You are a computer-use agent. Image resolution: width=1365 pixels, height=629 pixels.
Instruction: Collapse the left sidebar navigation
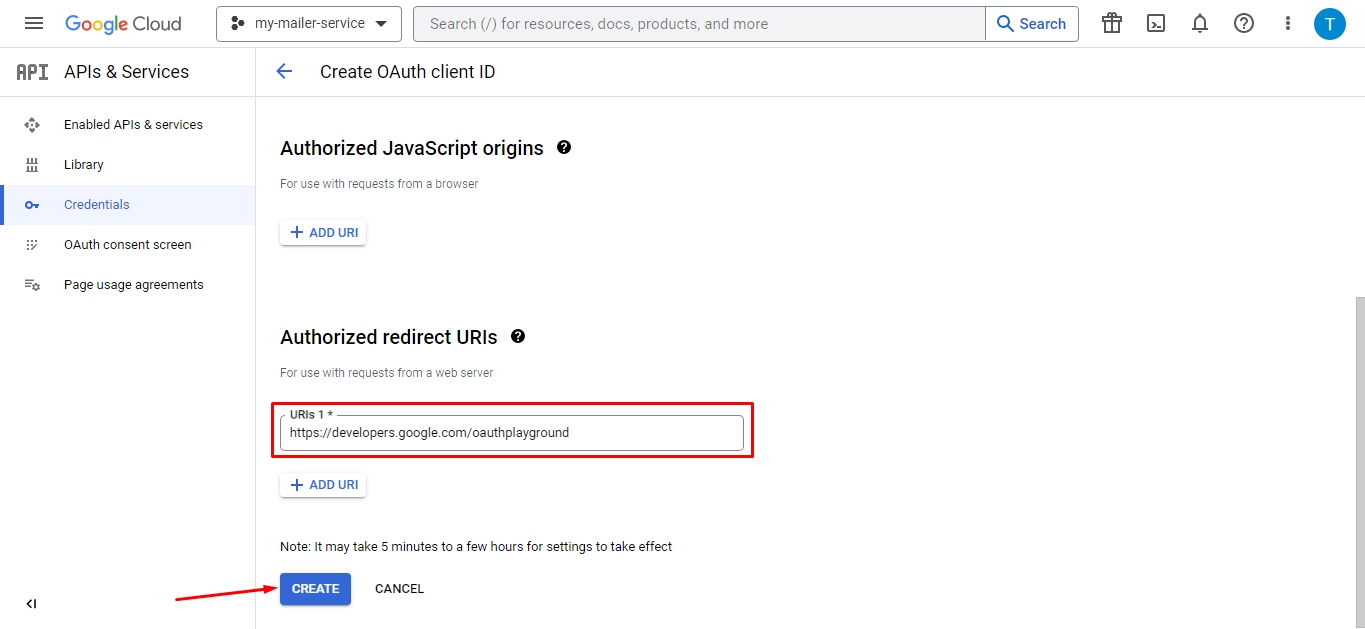31,604
